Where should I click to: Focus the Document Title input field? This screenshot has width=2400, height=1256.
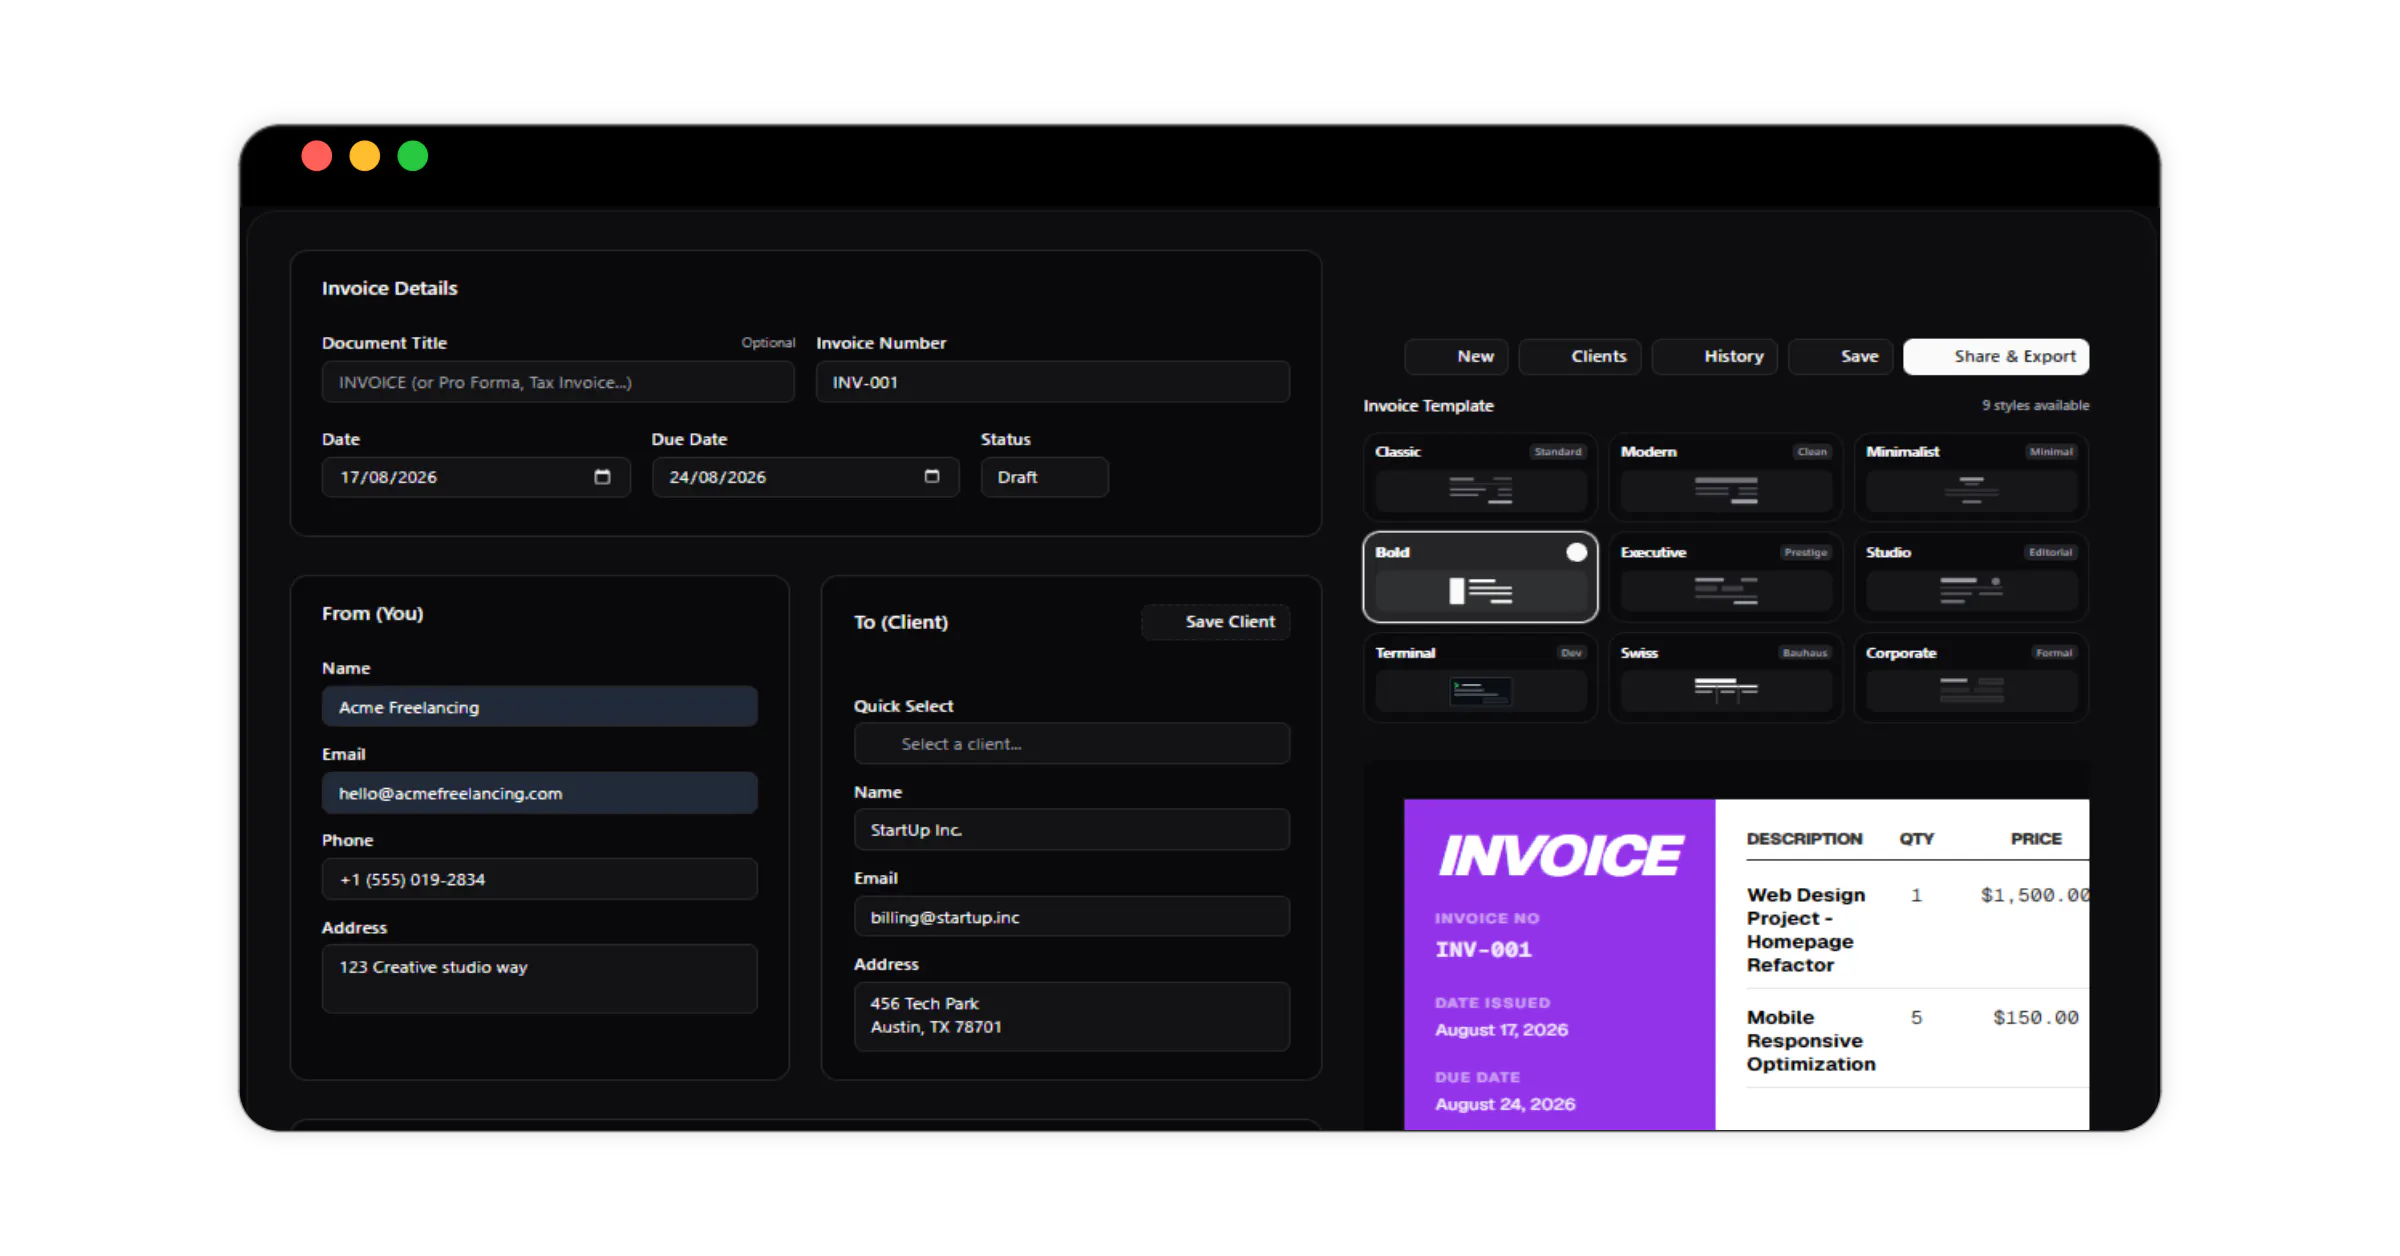tap(558, 382)
